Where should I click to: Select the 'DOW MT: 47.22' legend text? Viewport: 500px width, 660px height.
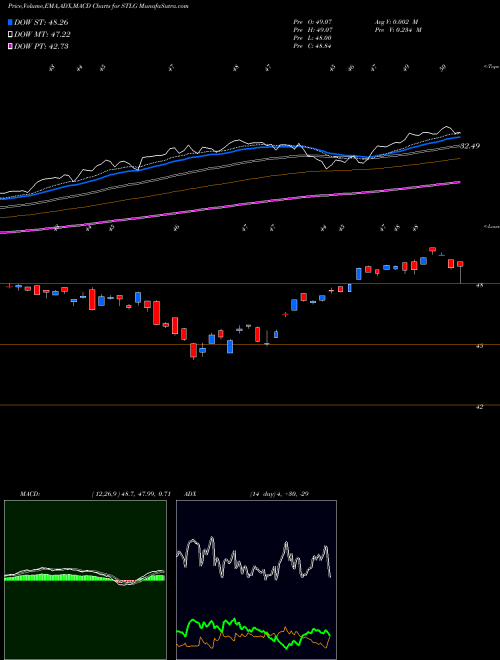pyautogui.click(x=42, y=35)
